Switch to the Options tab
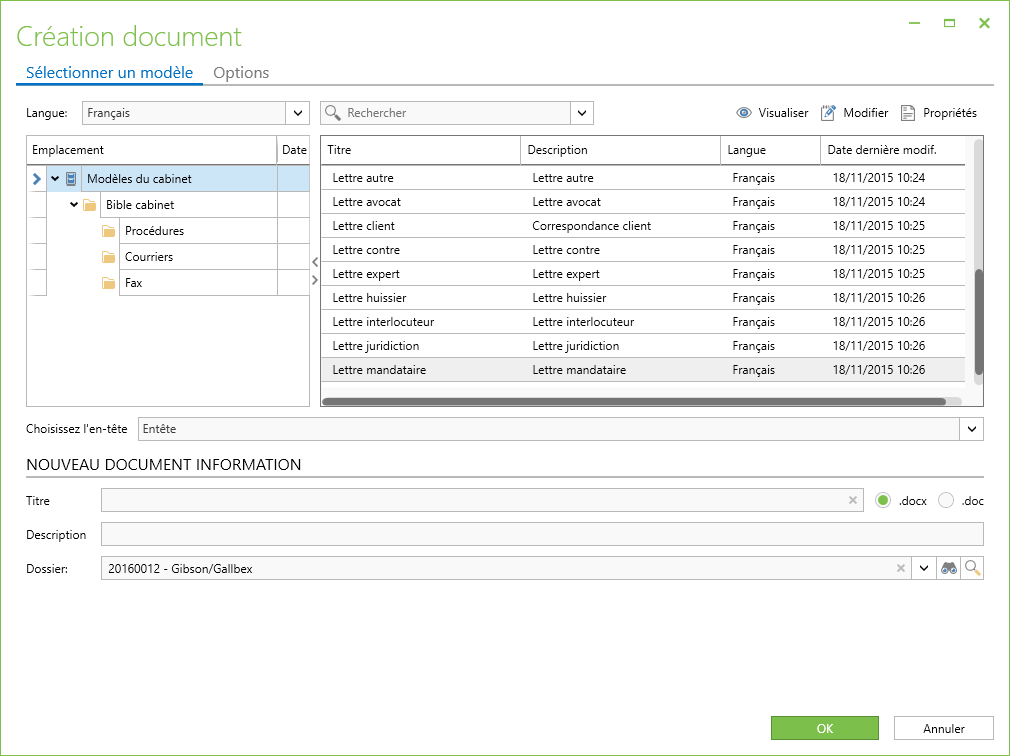The height and width of the screenshot is (756, 1010). point(241,73)
